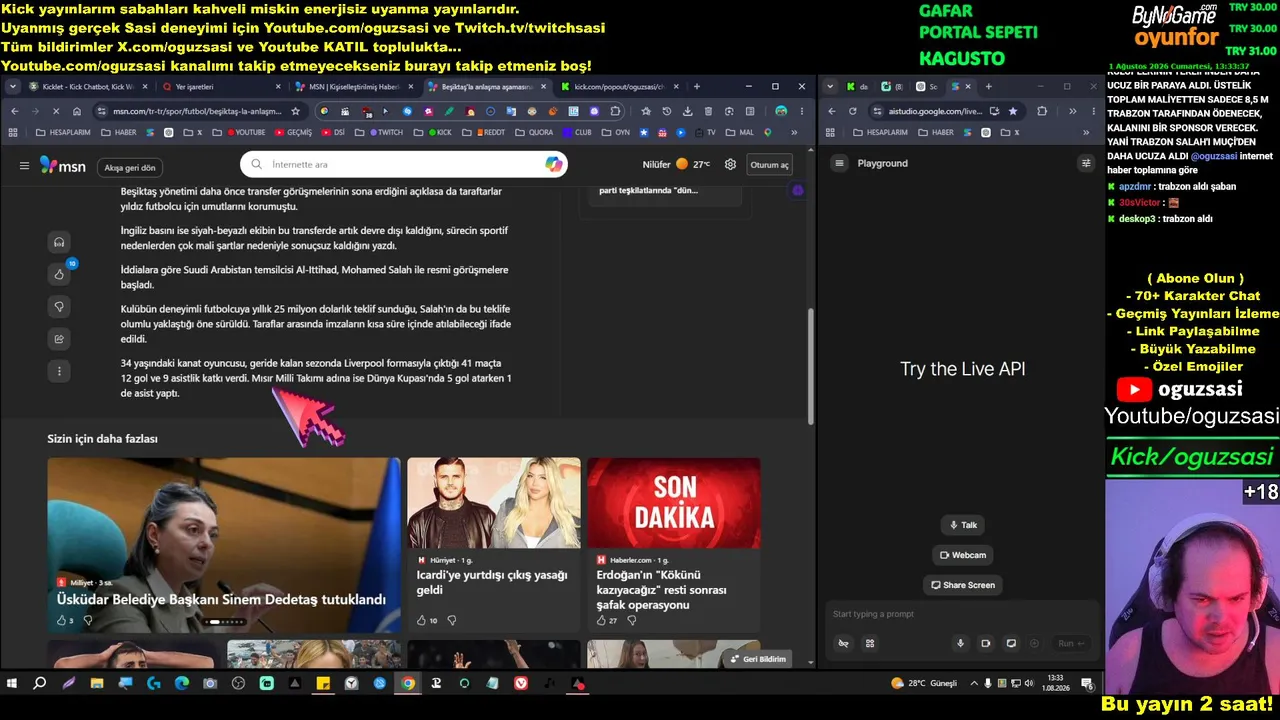Open the Erdoğan Kökünü kazıyacağız article
The width and height of the screenshot is (1280, 720).
[x=674, y=546]
